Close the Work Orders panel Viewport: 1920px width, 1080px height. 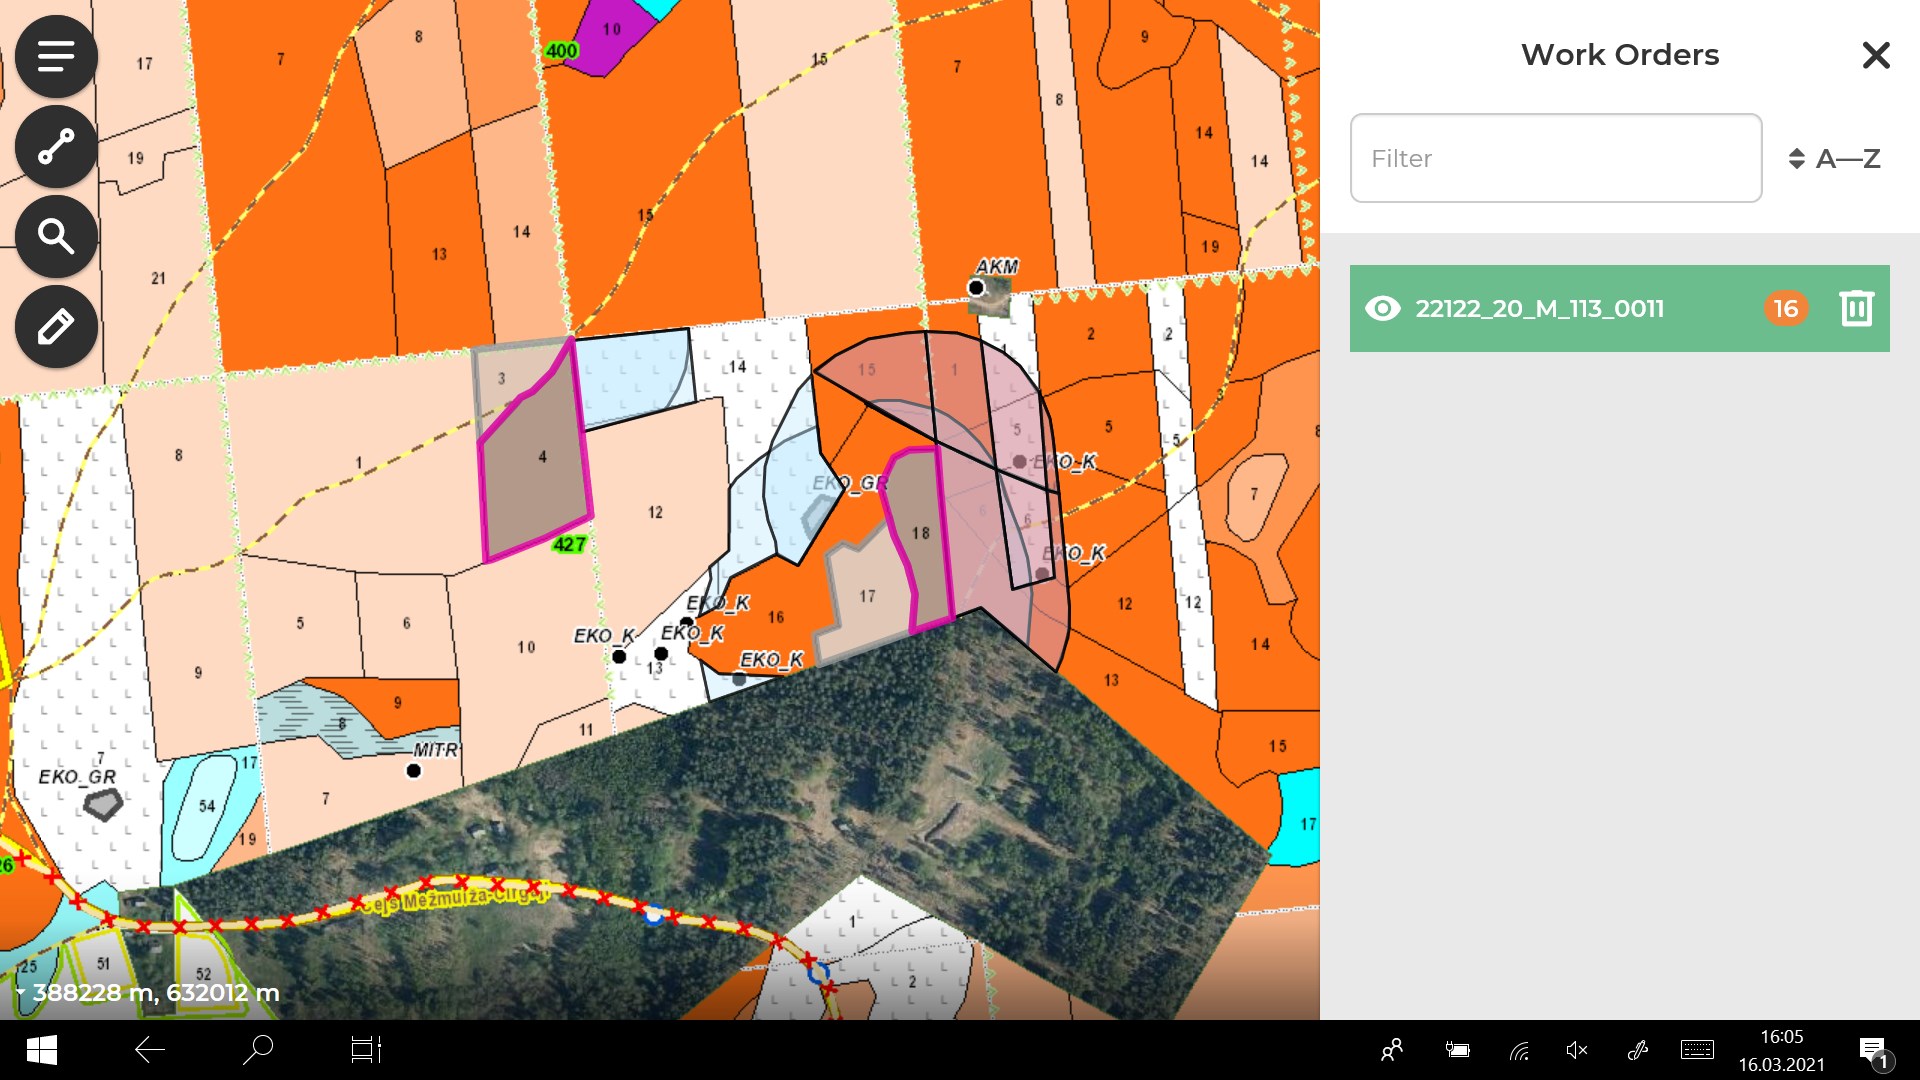coord(1876,55)
